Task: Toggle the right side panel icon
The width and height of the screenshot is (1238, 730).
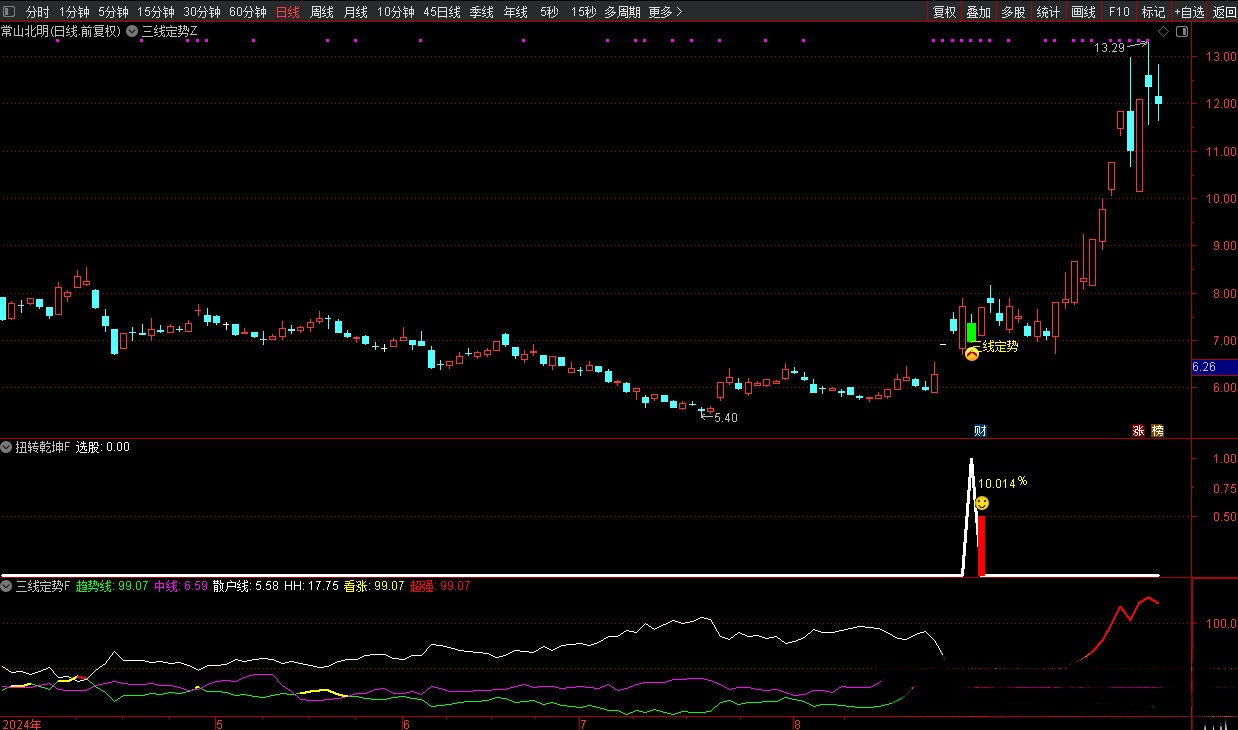Action: (x=1182, y=31)
